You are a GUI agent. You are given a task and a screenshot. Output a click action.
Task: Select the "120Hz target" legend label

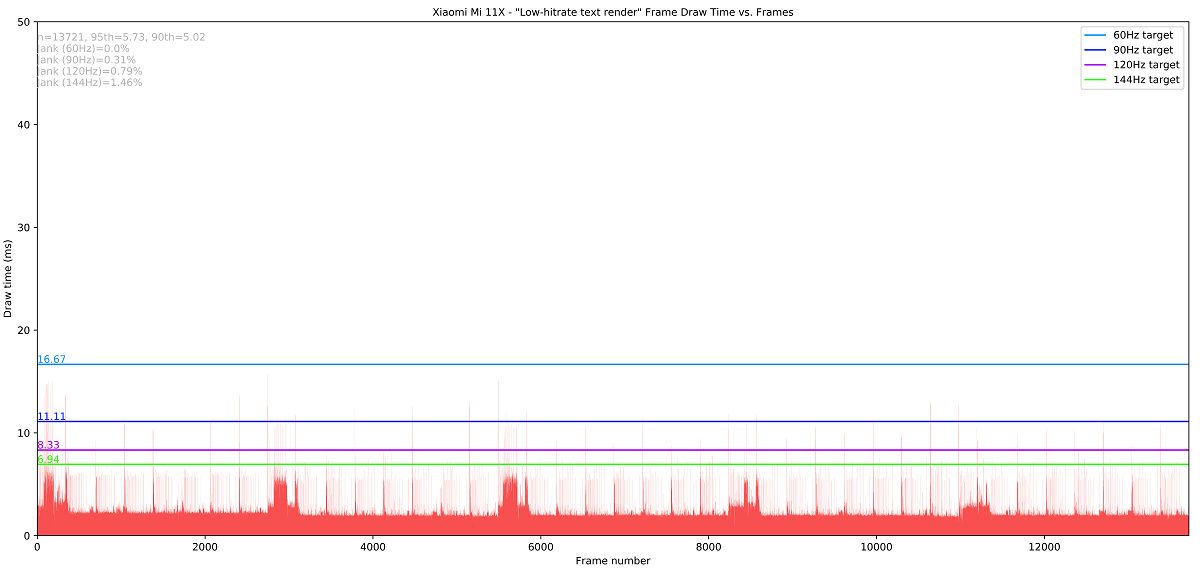click(x=1146, y=65)
